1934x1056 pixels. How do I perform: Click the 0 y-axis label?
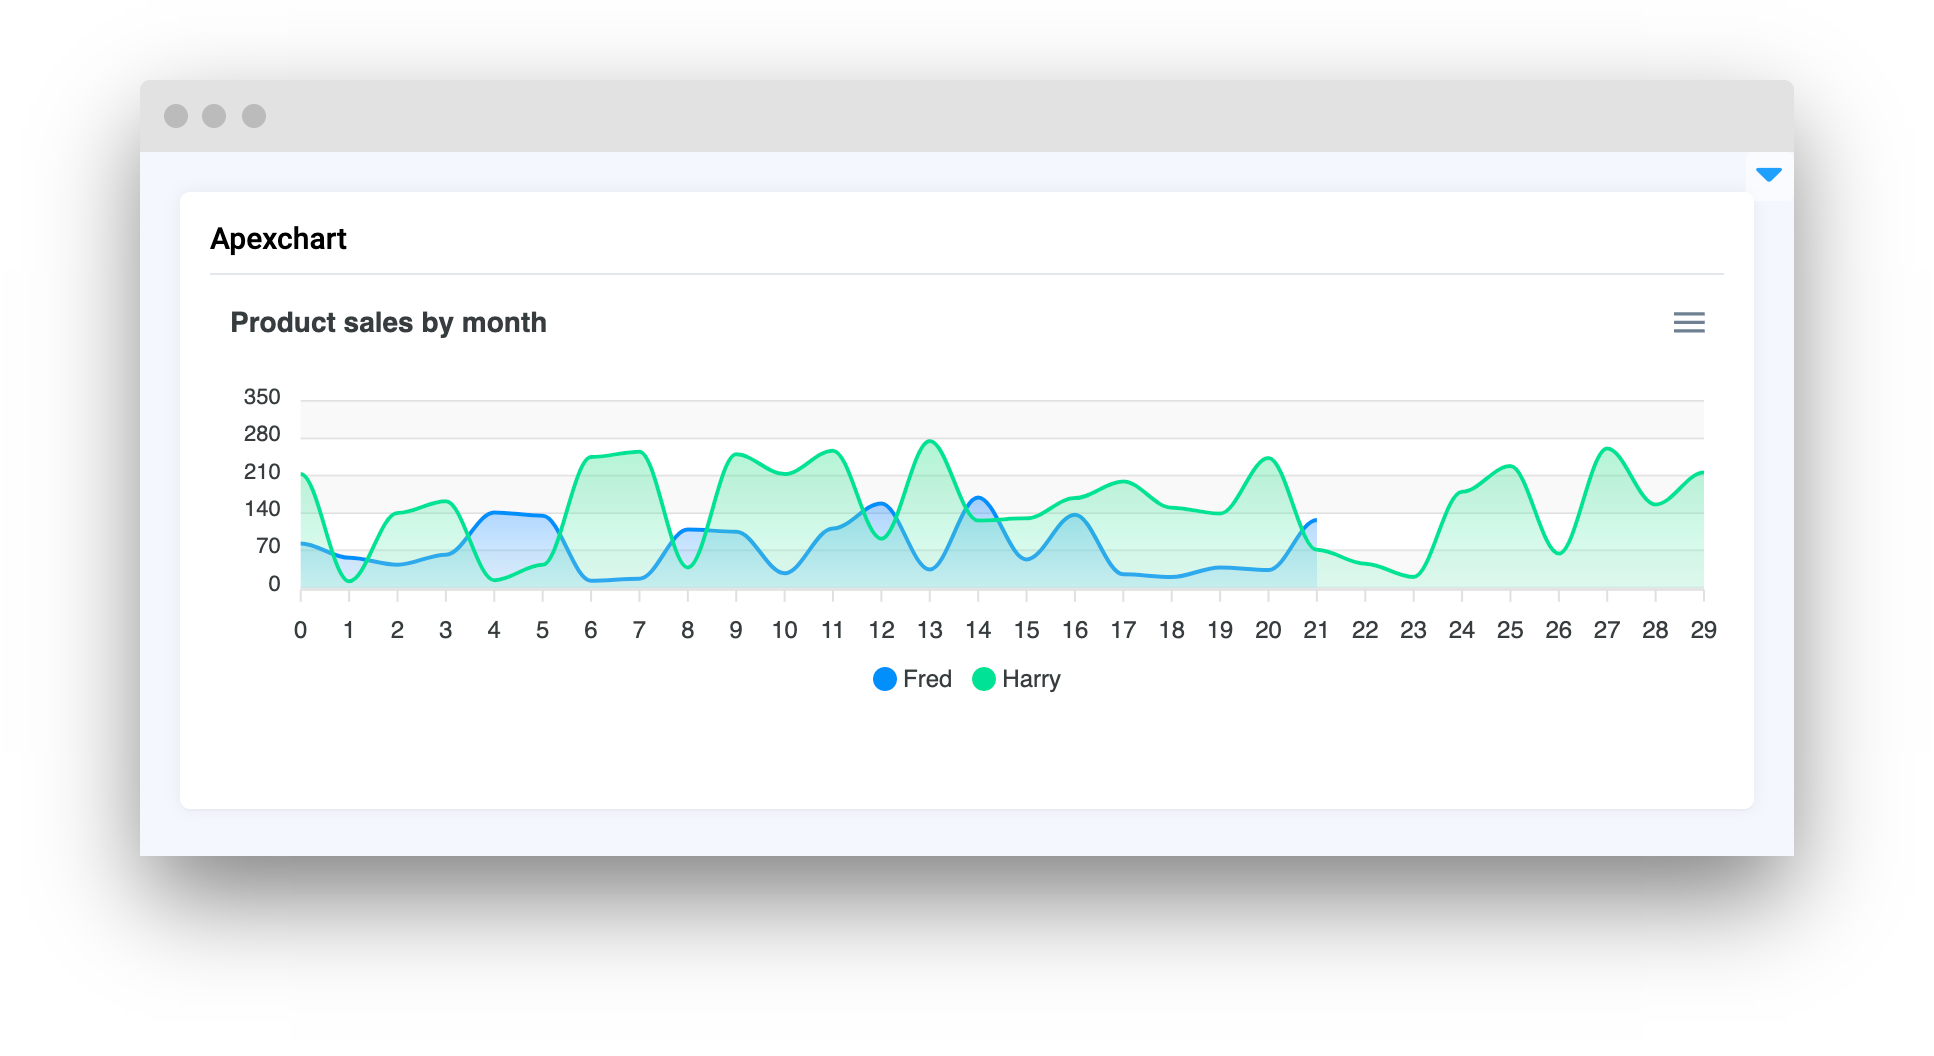[x=274, y=584]
